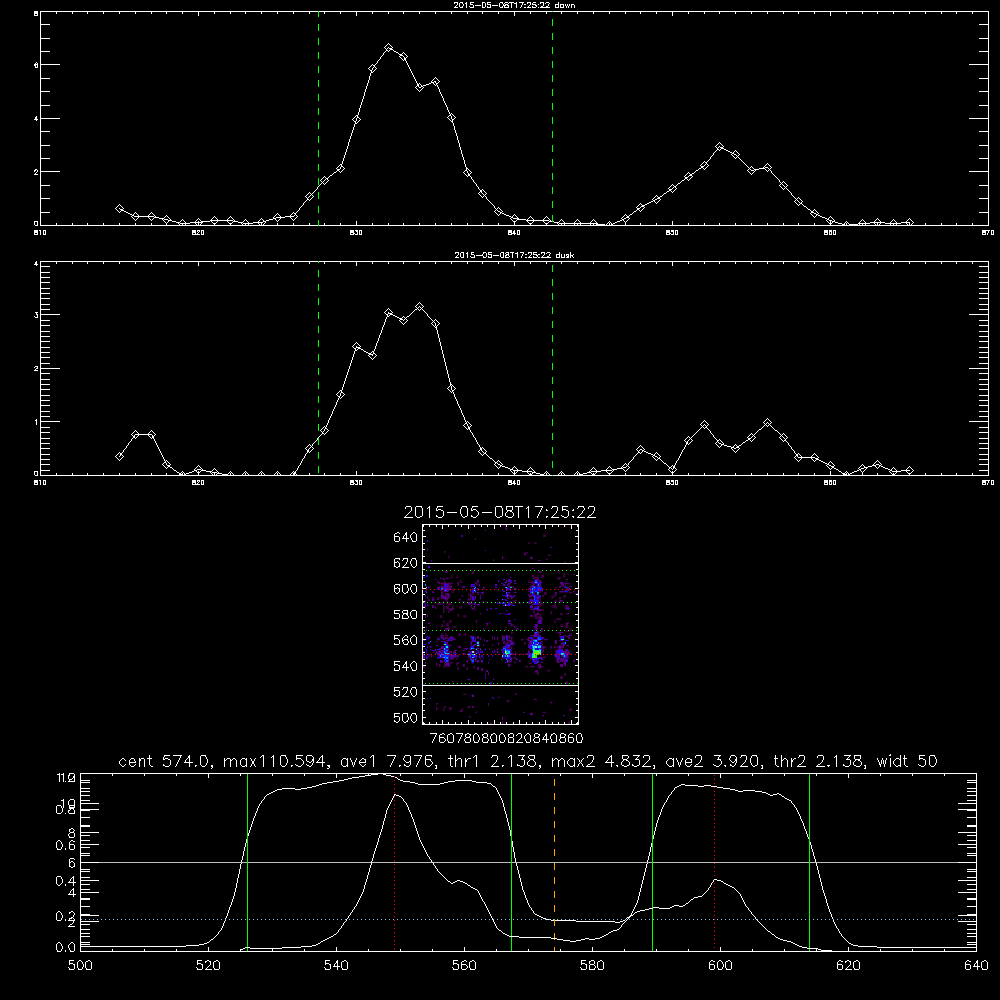
Task: Click the "760780800820840860" x-axis labels under image
Action: (x=507, y=739)
